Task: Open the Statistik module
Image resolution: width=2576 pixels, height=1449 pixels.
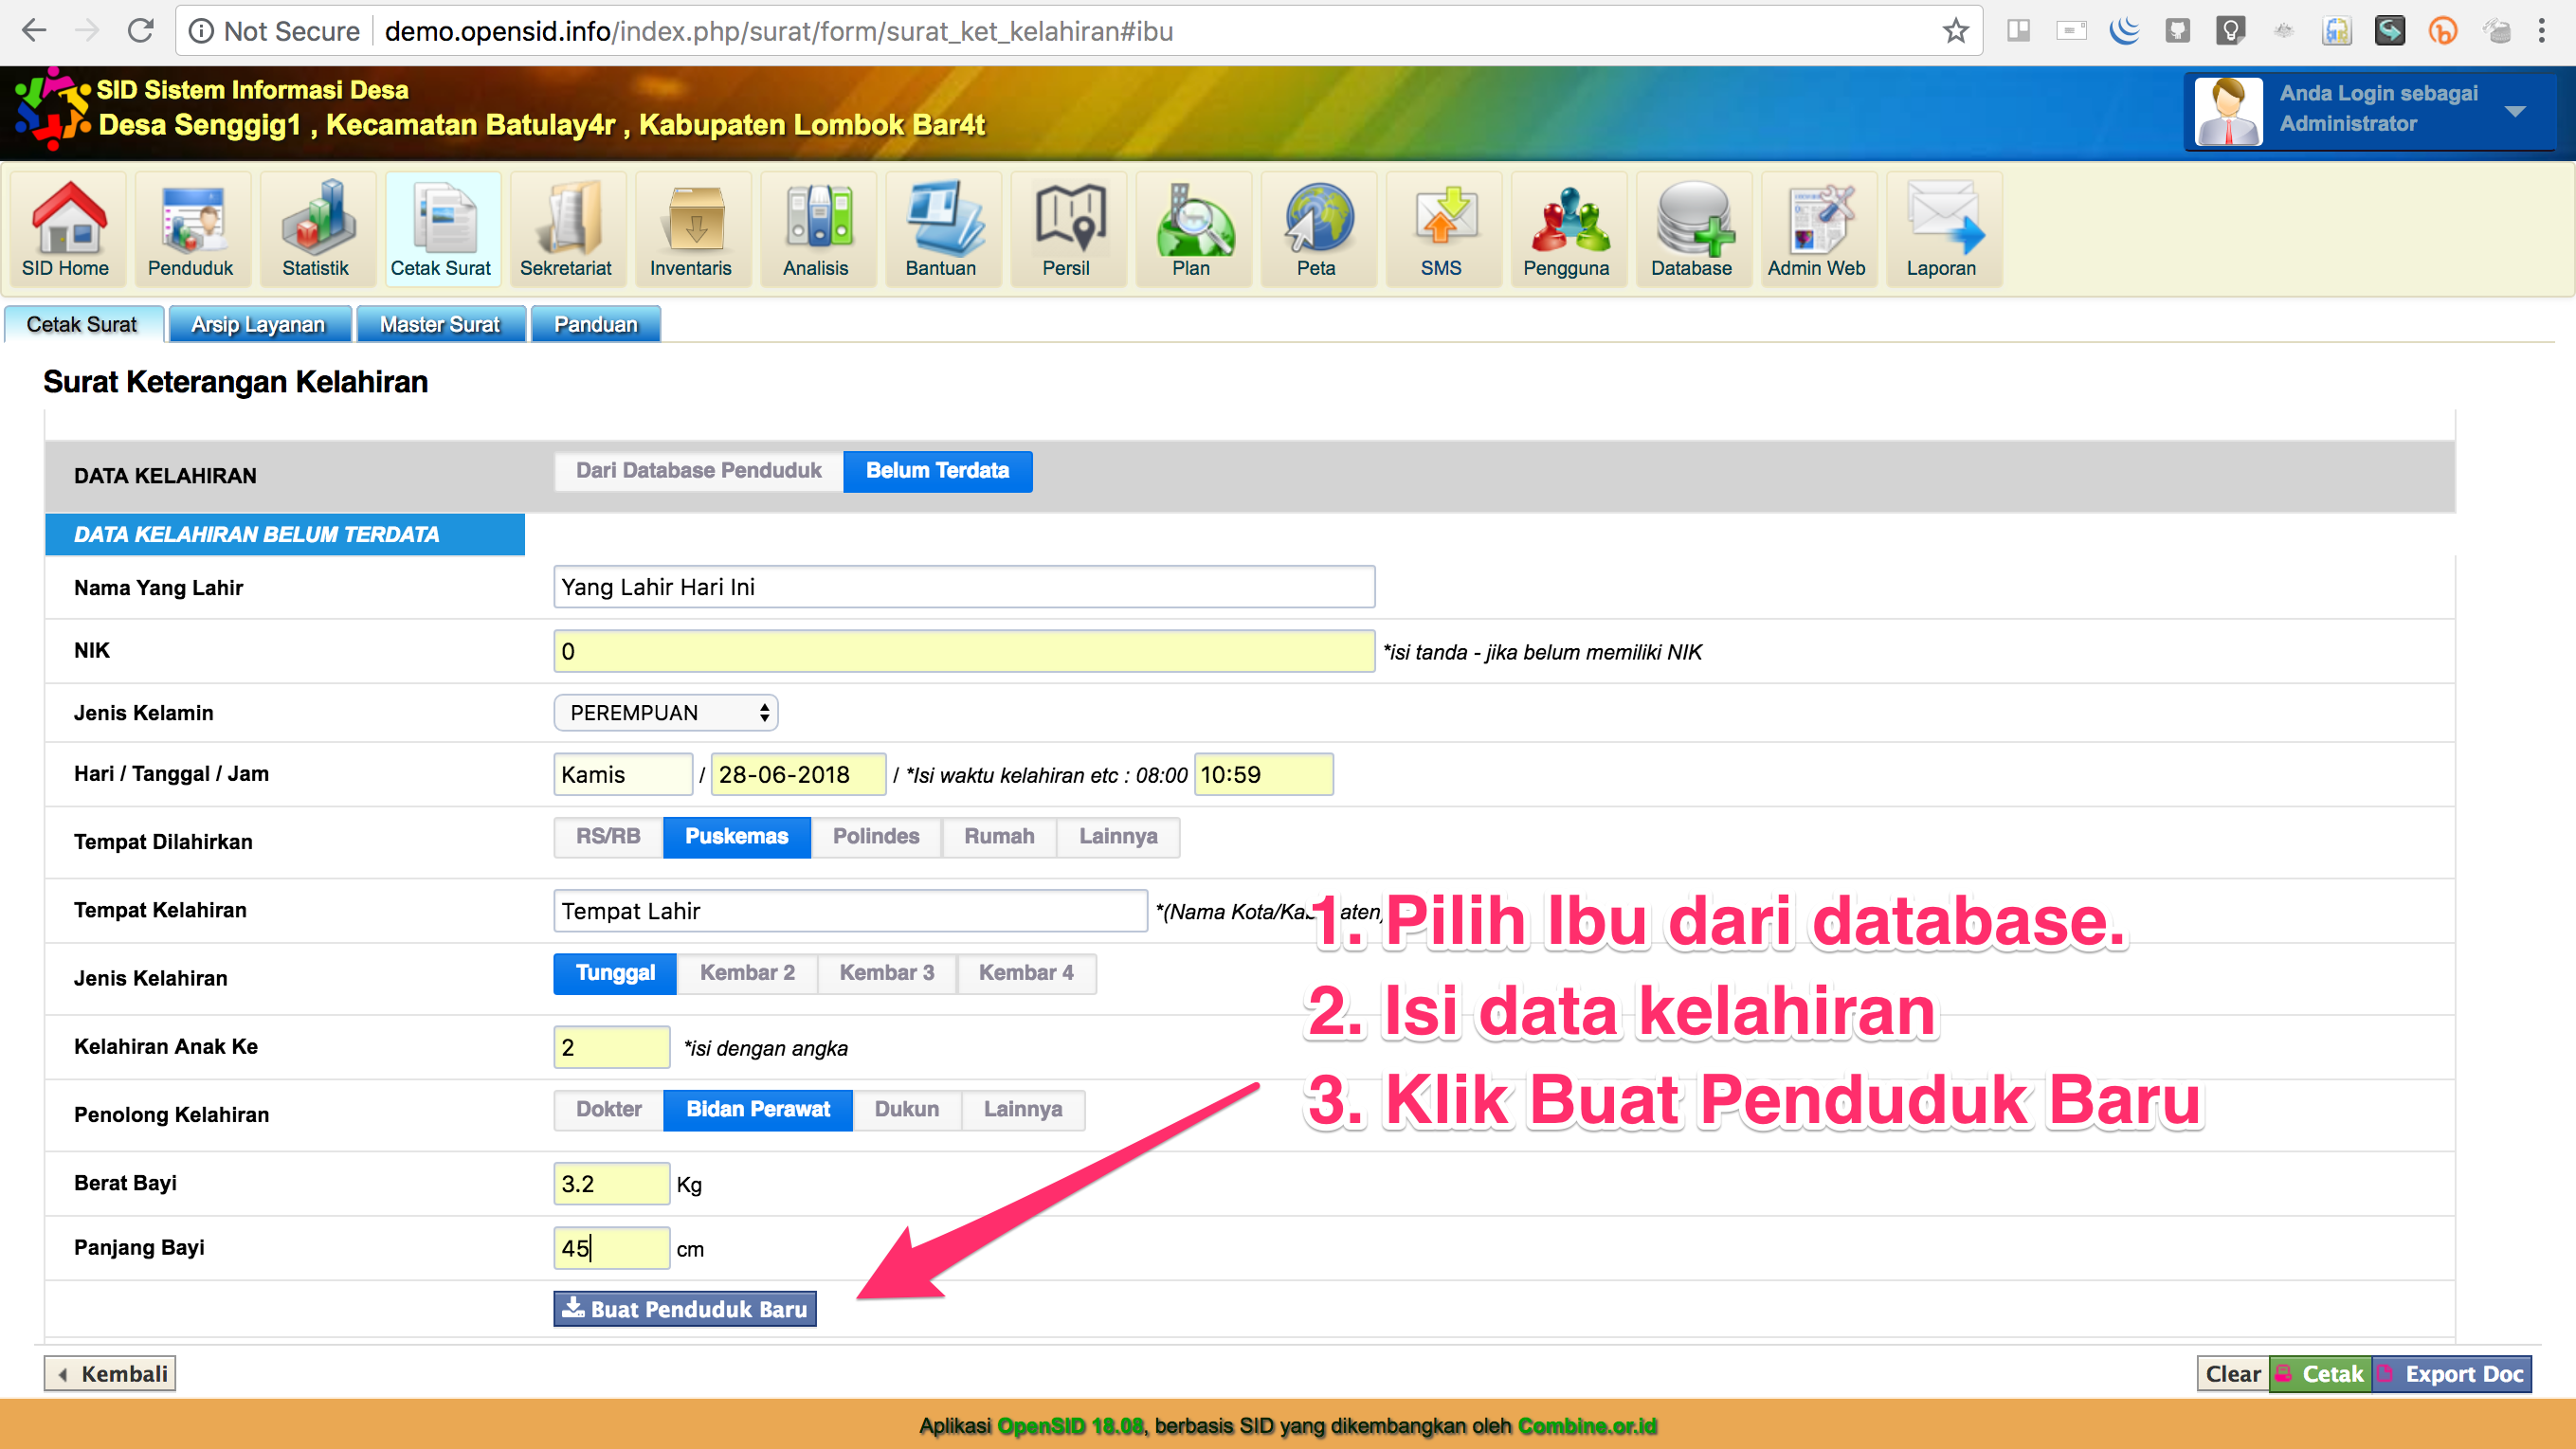Action: coord(316,228)
